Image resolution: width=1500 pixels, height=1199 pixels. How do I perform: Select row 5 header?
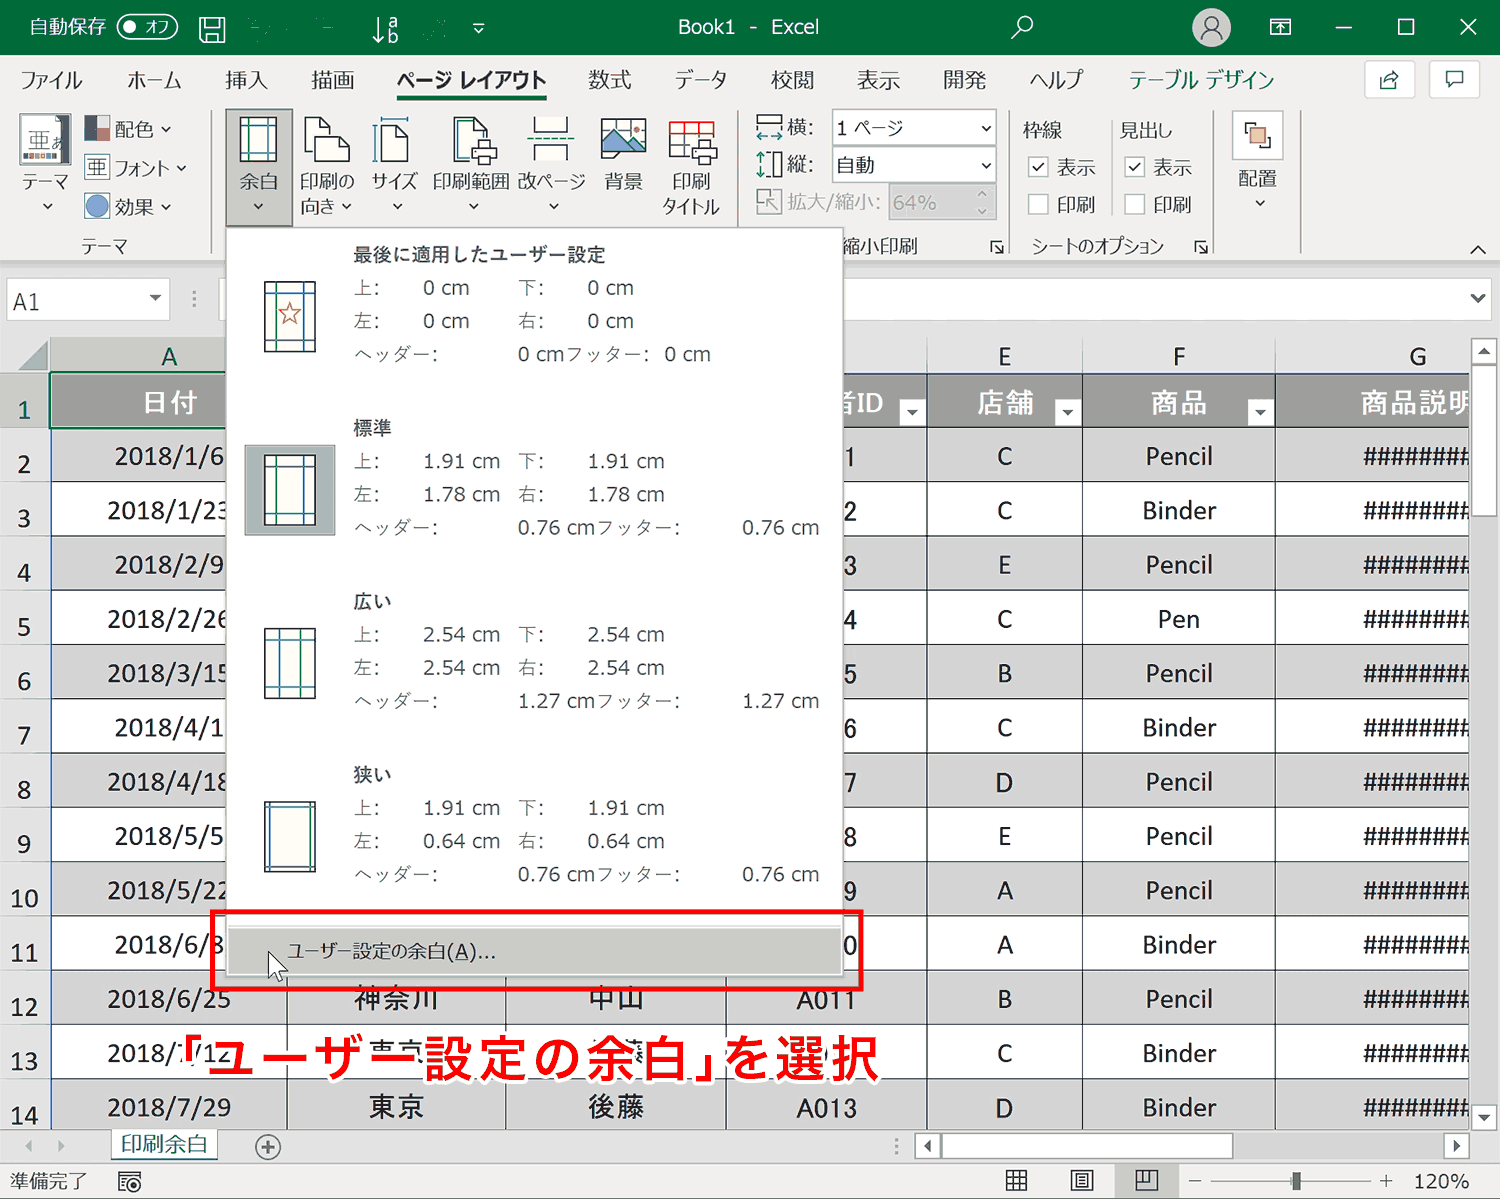click(24, 626)
